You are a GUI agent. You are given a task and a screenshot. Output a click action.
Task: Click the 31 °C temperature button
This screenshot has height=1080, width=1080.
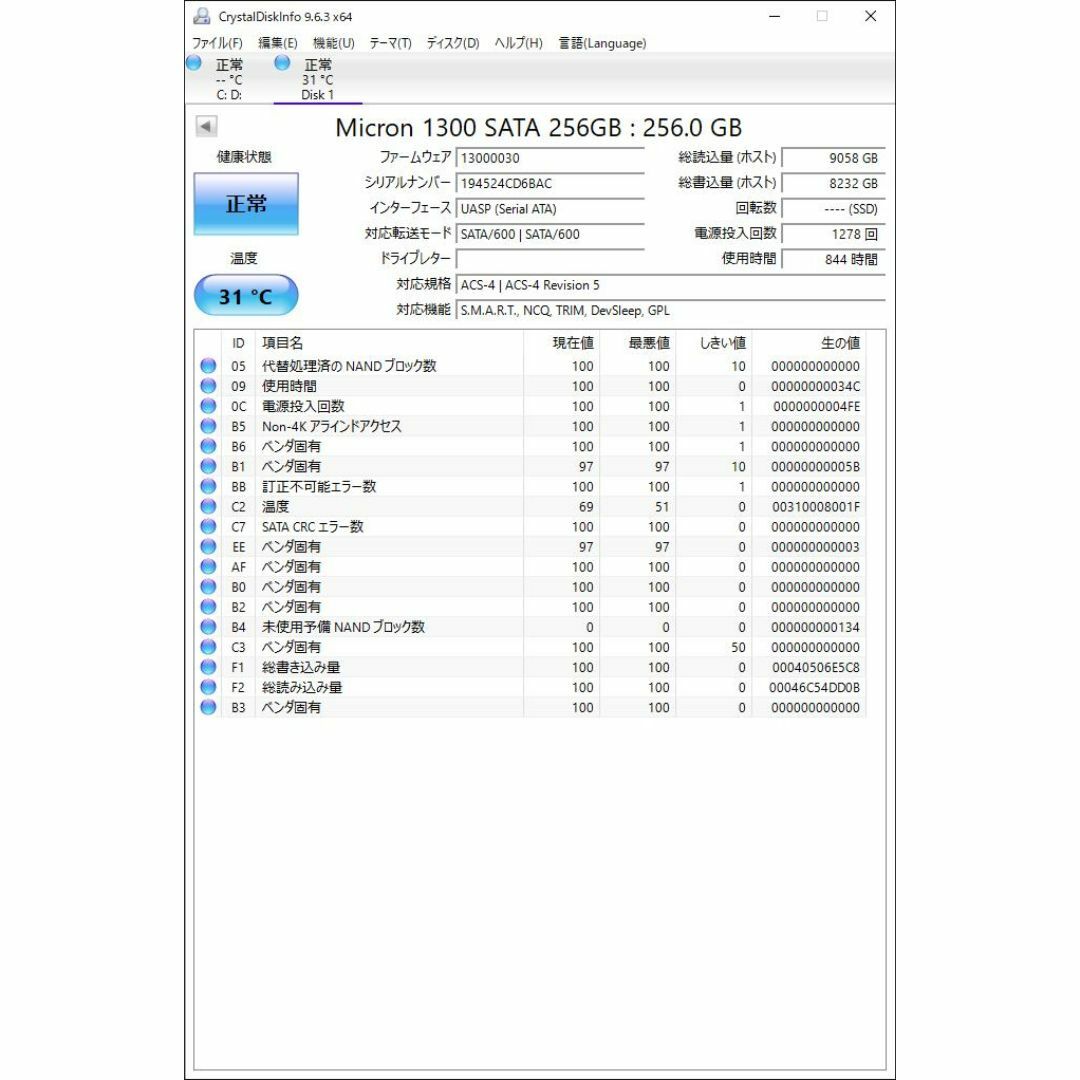(246, 295)
